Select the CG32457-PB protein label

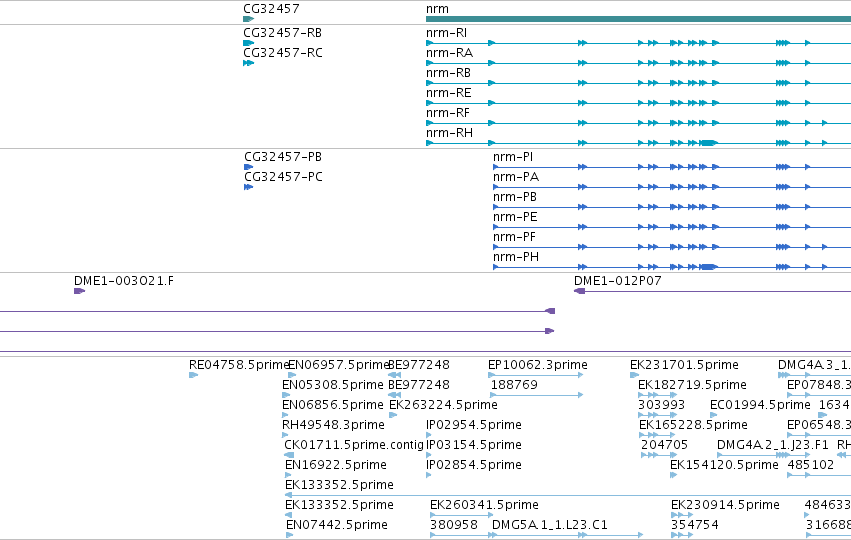point(283,157)
